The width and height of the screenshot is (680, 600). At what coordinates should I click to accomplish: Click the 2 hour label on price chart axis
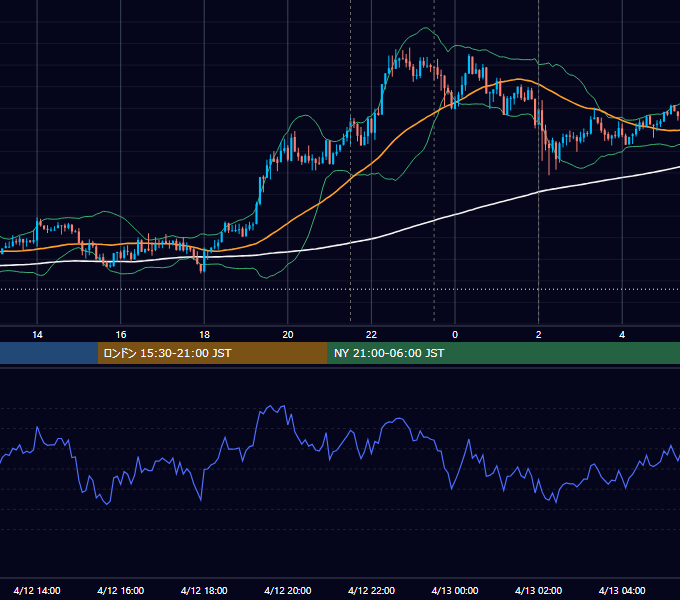pyautogui.click(x=539, y=335)
